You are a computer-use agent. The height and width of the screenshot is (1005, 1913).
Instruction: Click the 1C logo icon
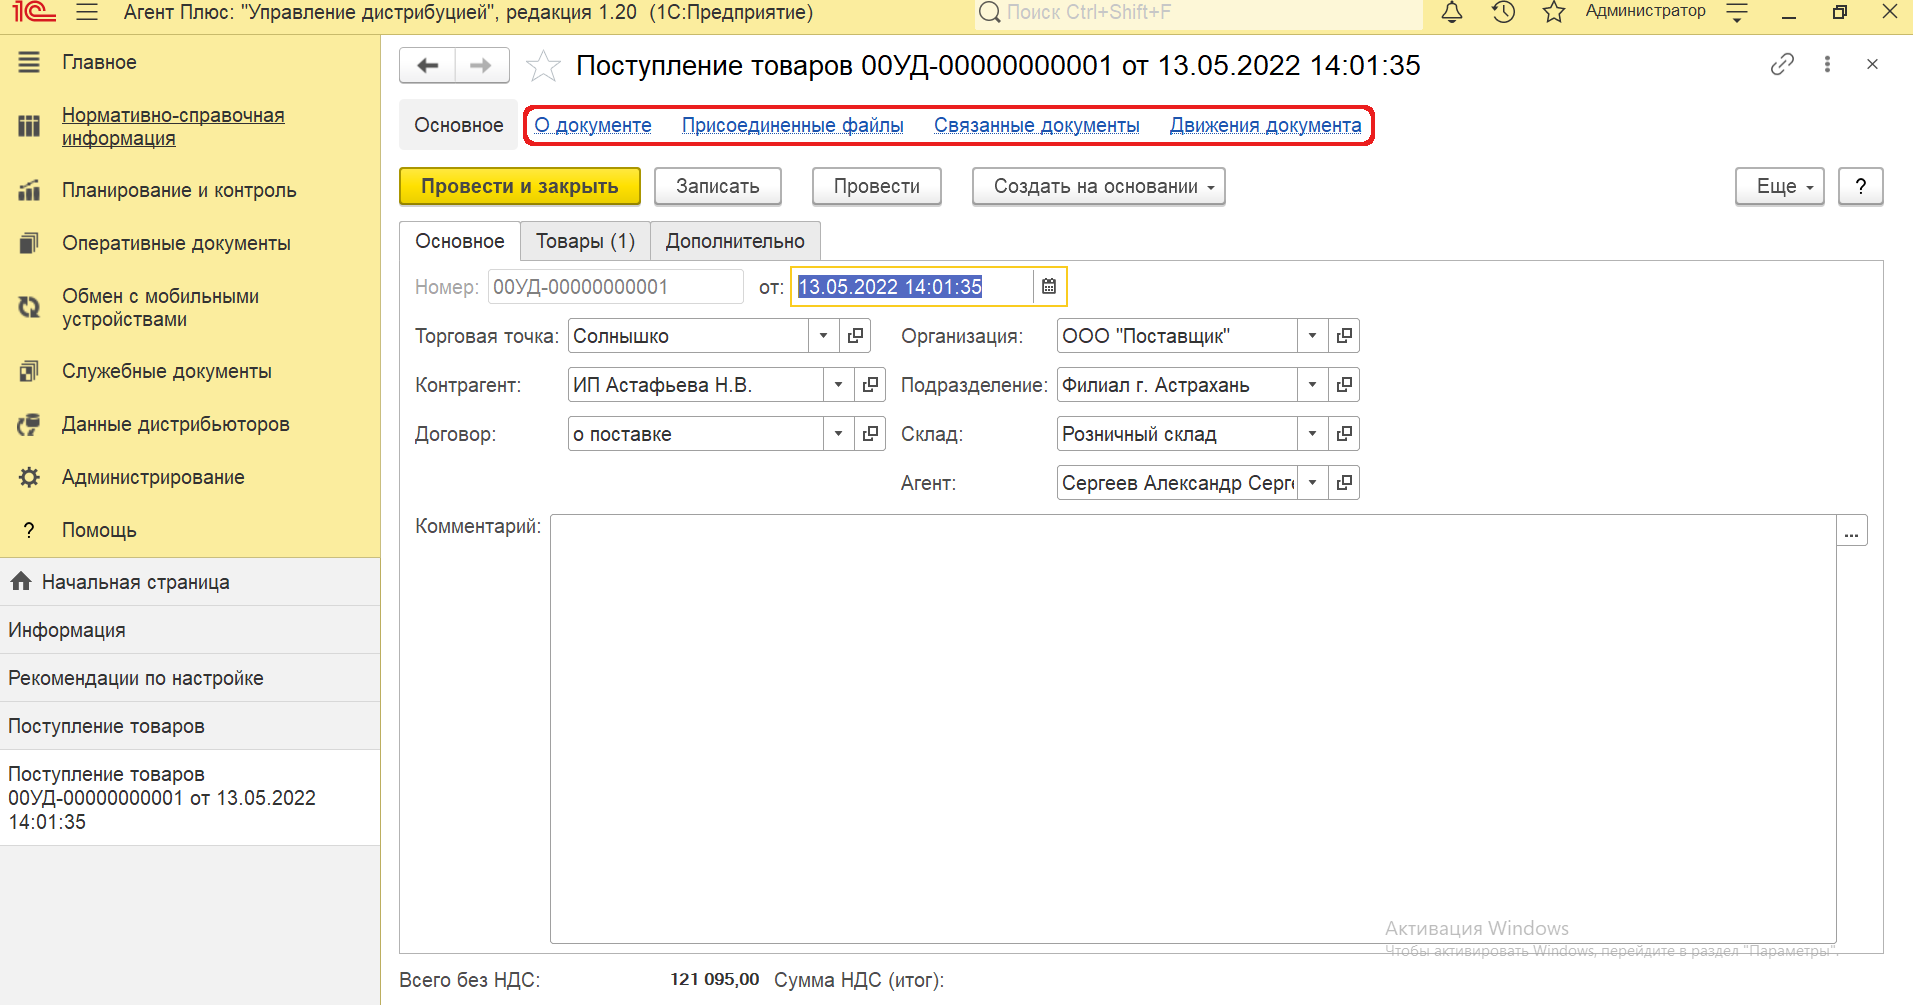tap(34, 13)
